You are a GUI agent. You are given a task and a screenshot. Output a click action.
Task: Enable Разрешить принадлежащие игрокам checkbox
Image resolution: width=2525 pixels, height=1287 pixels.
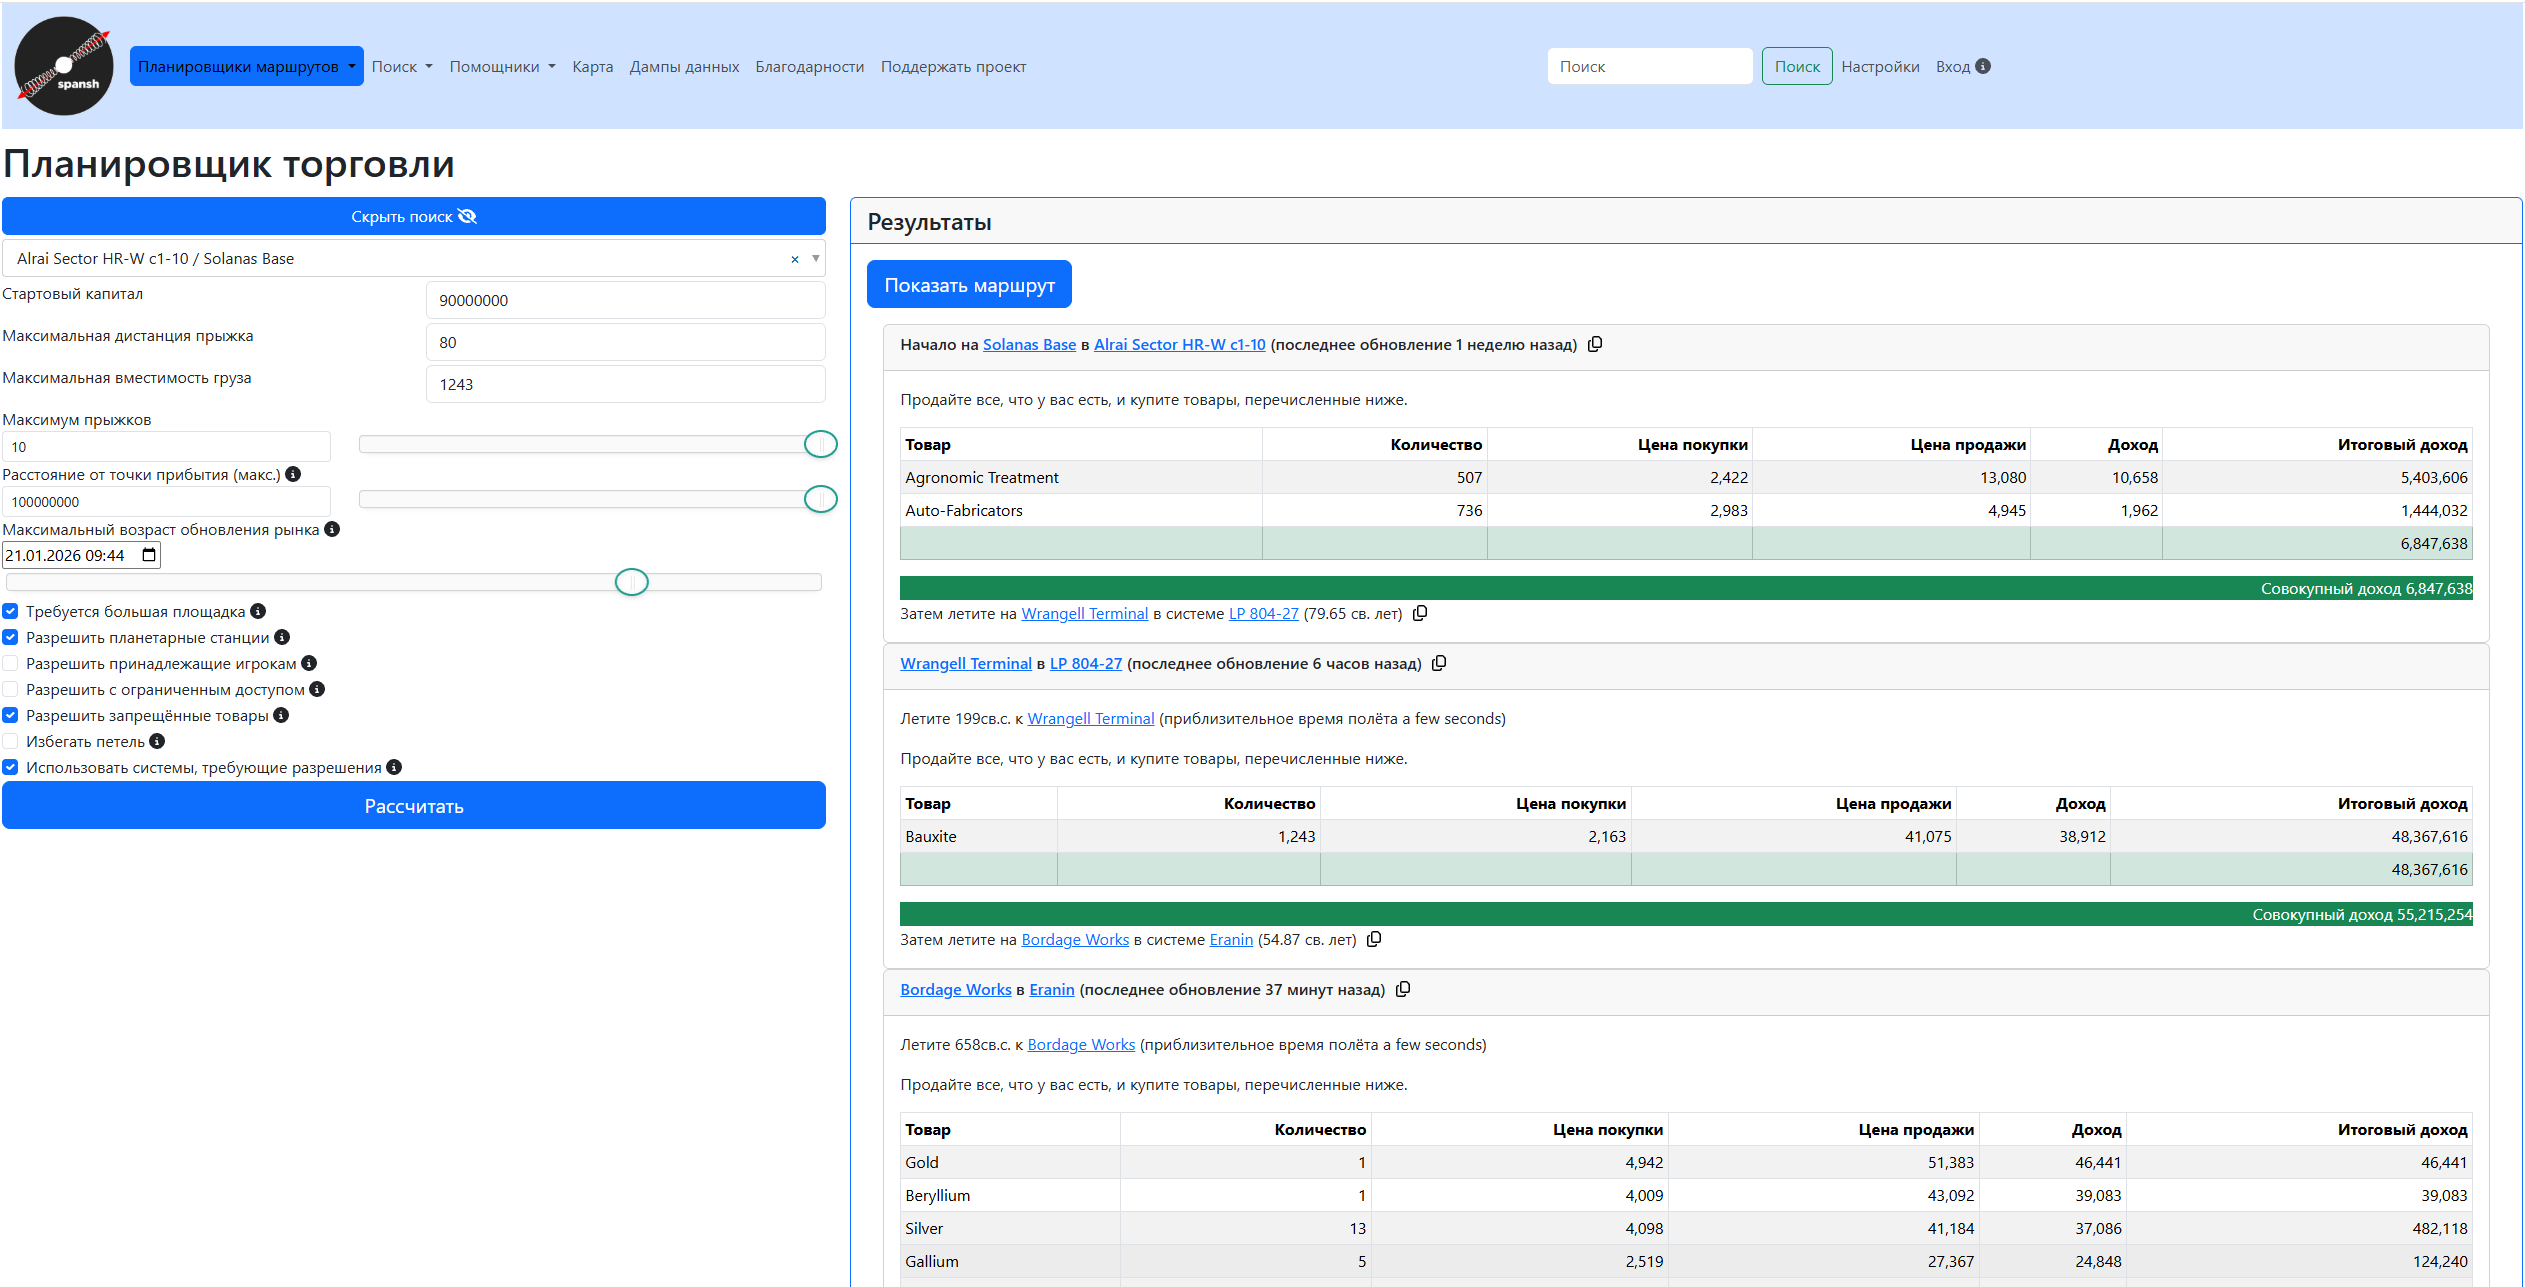[x=11, y=663]
